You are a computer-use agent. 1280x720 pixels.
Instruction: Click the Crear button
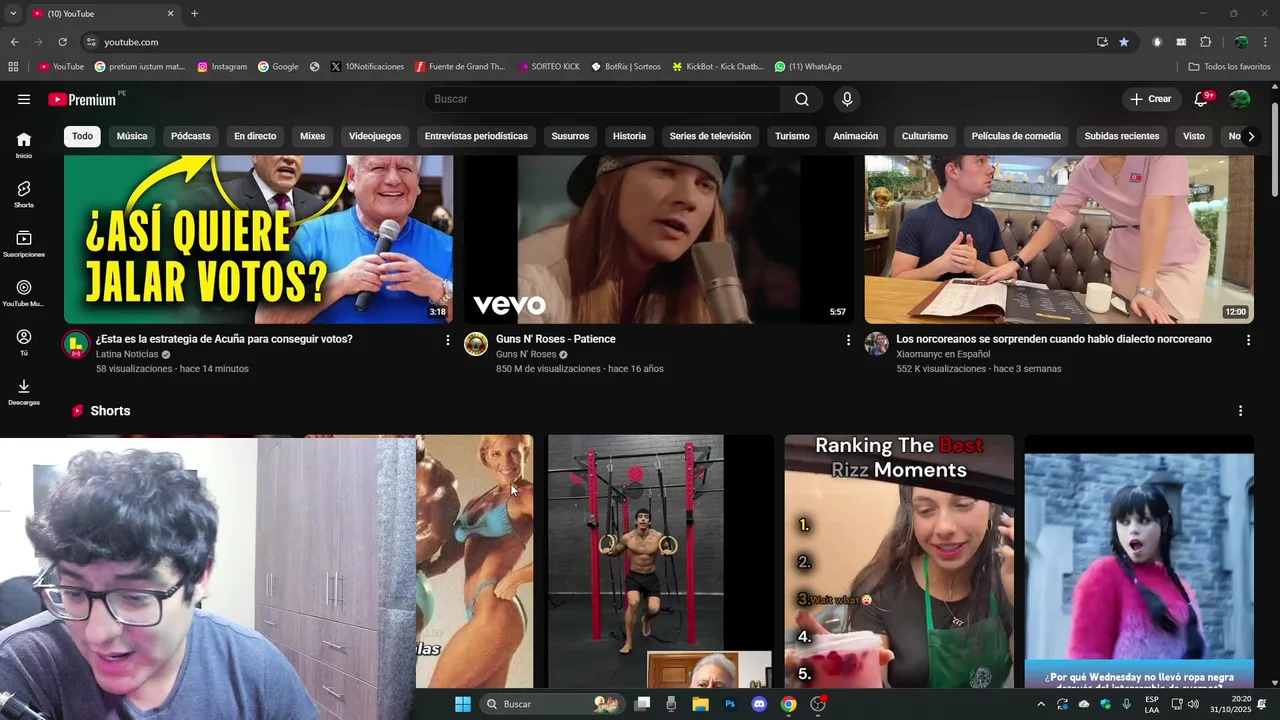click(1150, 99)
